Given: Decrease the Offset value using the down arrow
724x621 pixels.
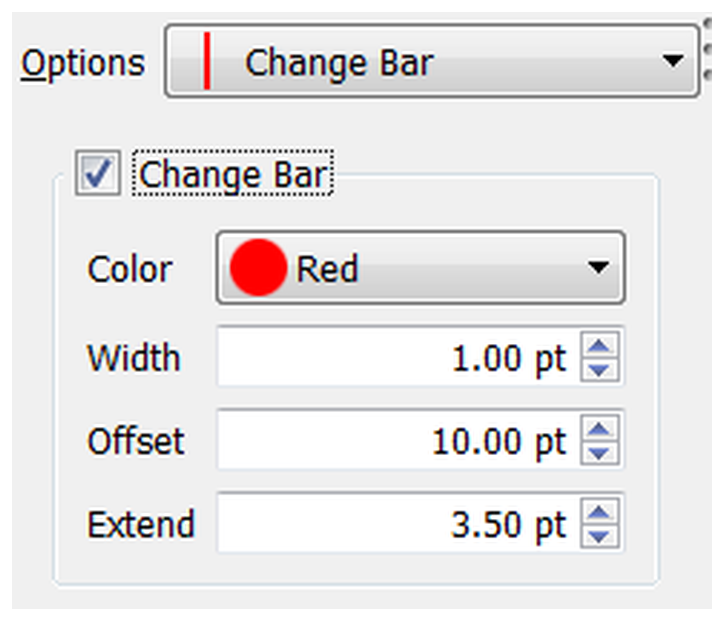Looking at the screenshot, I should 599,452.
